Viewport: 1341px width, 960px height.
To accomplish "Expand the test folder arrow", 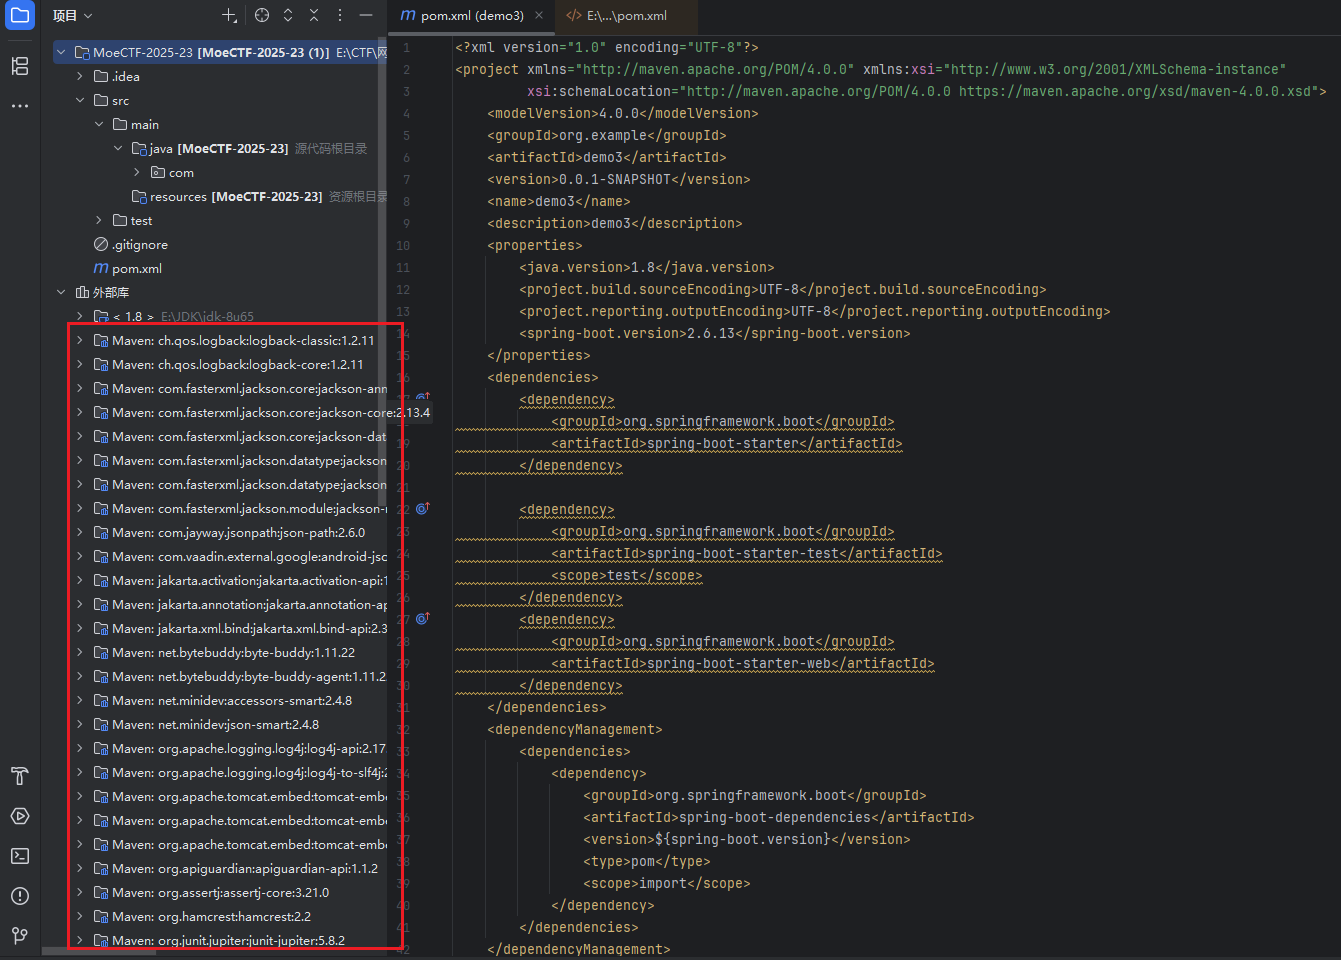I will point(98,220).
